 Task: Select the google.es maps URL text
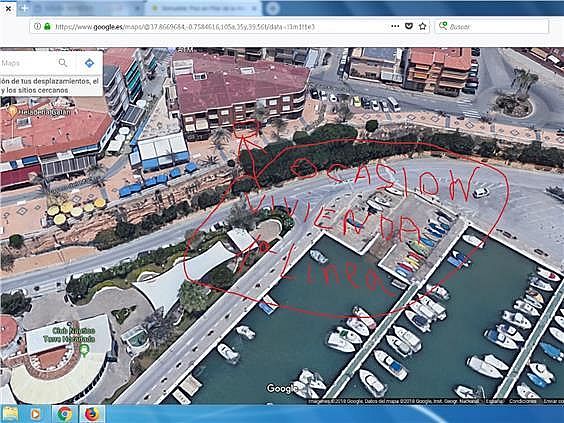[186, 27]
